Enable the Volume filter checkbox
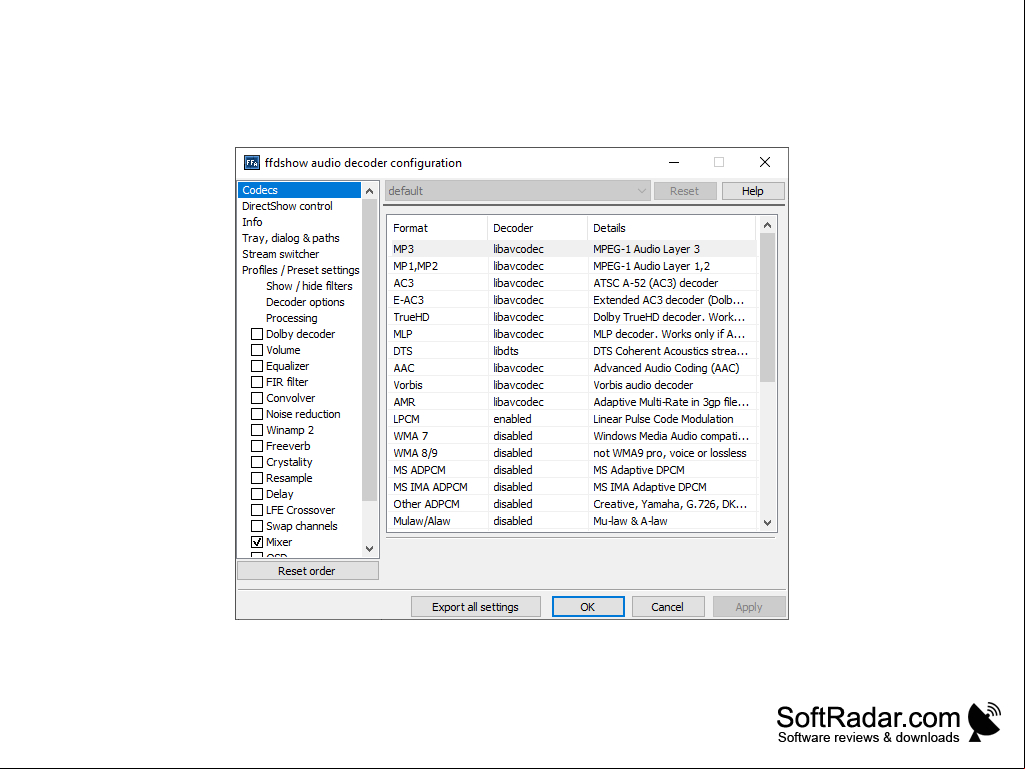1025x769 pixels. click(257, 350)
